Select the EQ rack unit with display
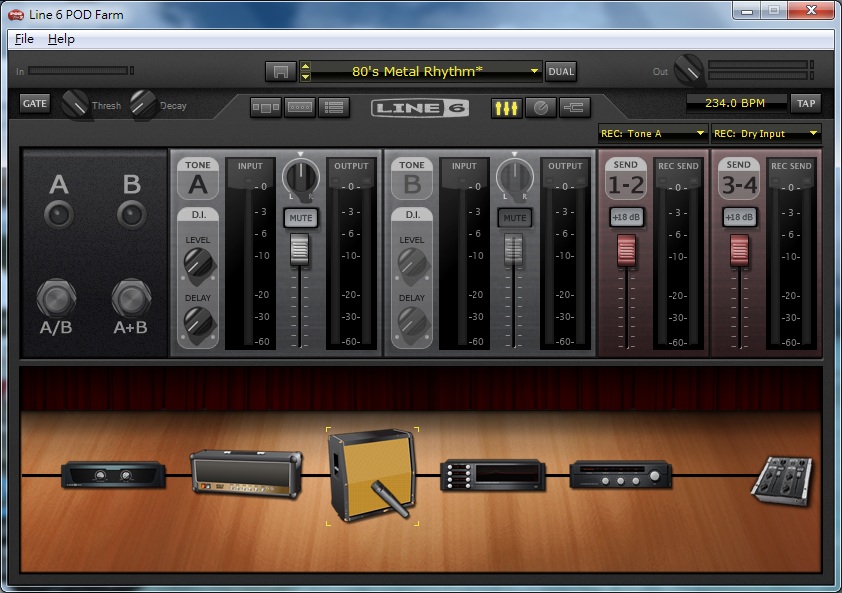 point(493,475)
